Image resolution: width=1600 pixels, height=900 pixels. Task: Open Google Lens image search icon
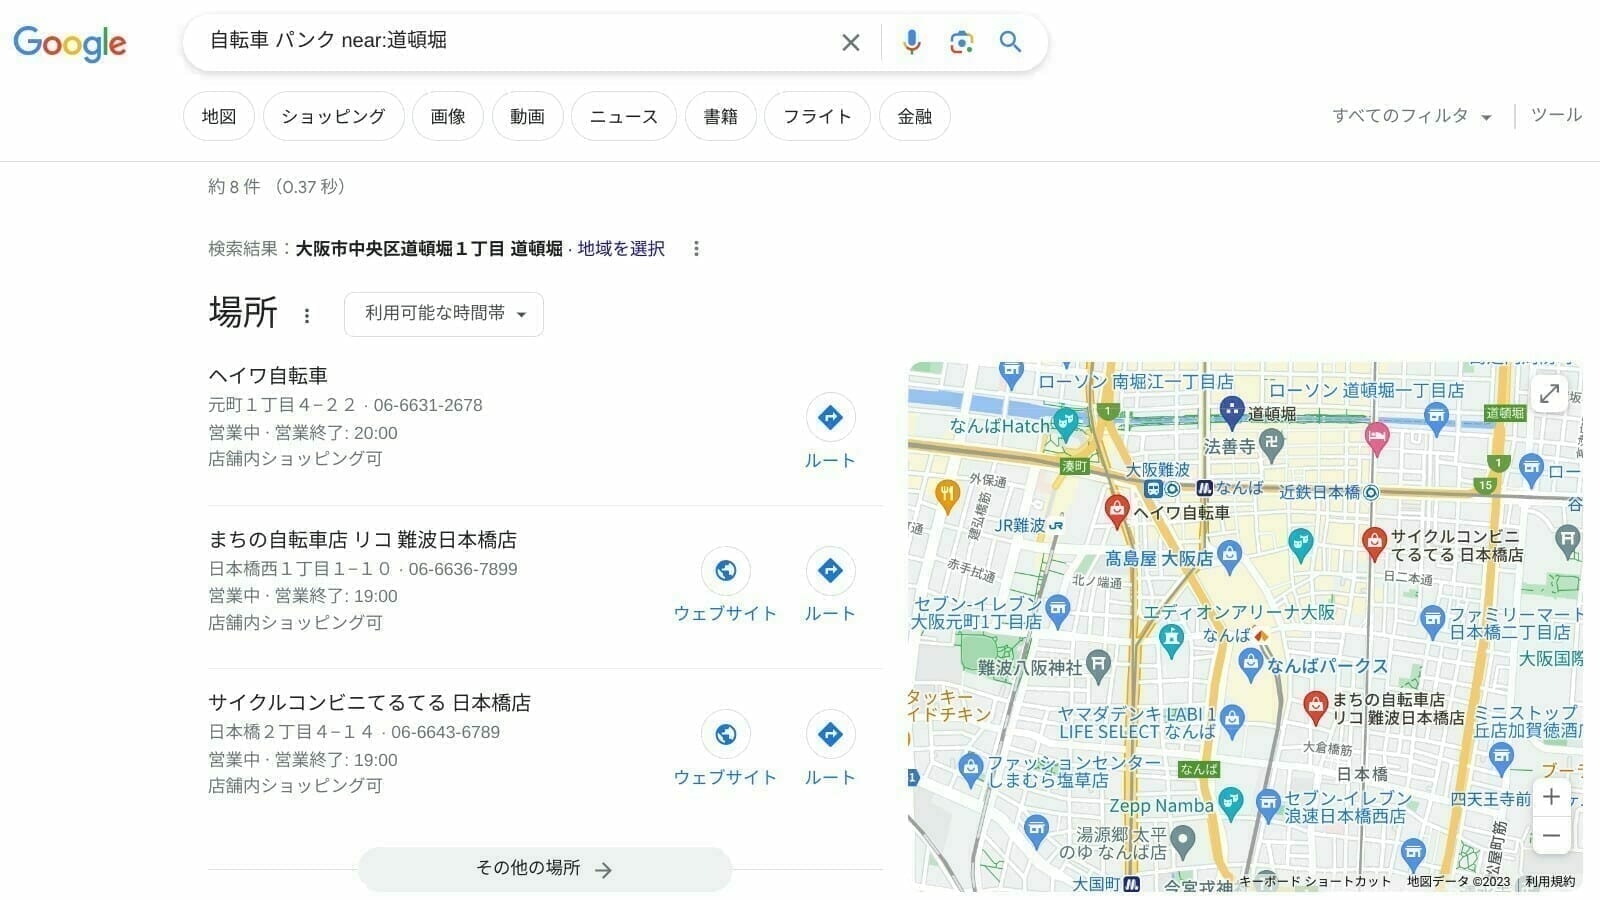[961, 42]
